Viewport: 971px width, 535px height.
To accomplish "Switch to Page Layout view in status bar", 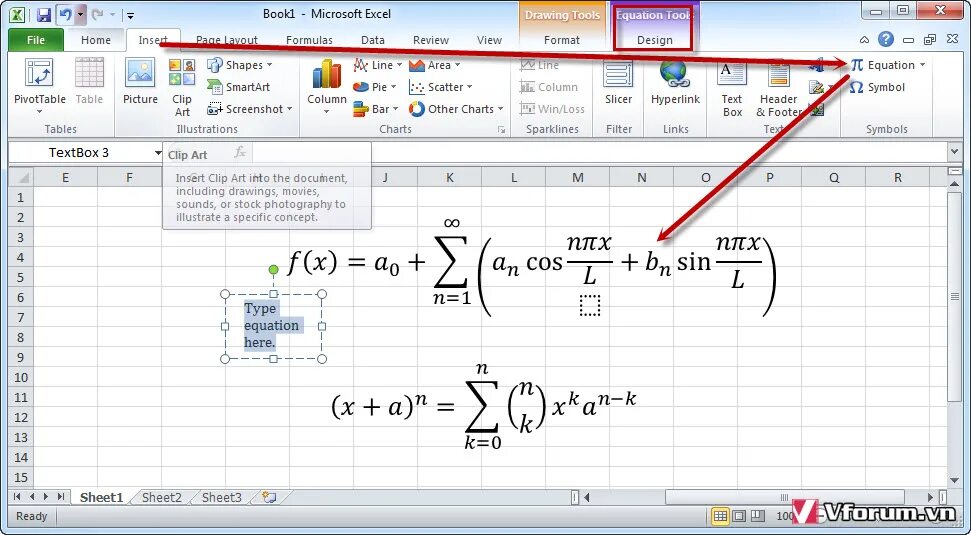I will pos(739,516).
